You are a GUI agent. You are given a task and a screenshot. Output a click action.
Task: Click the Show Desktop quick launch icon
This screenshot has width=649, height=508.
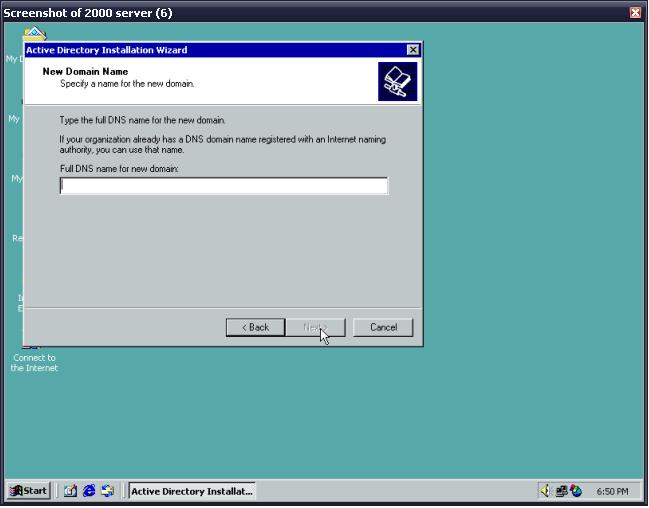point(70,491)
